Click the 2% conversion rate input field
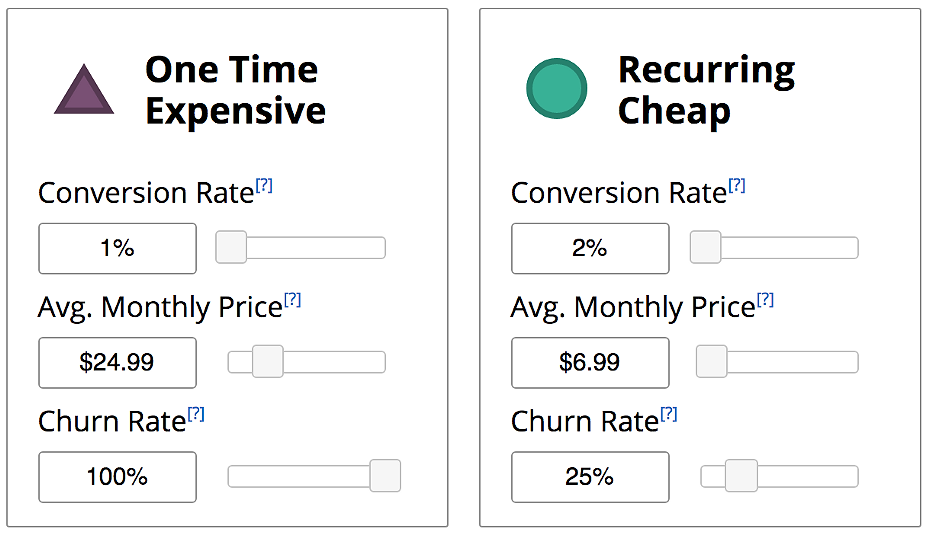The image size is (932, 538). pos(590,248)
